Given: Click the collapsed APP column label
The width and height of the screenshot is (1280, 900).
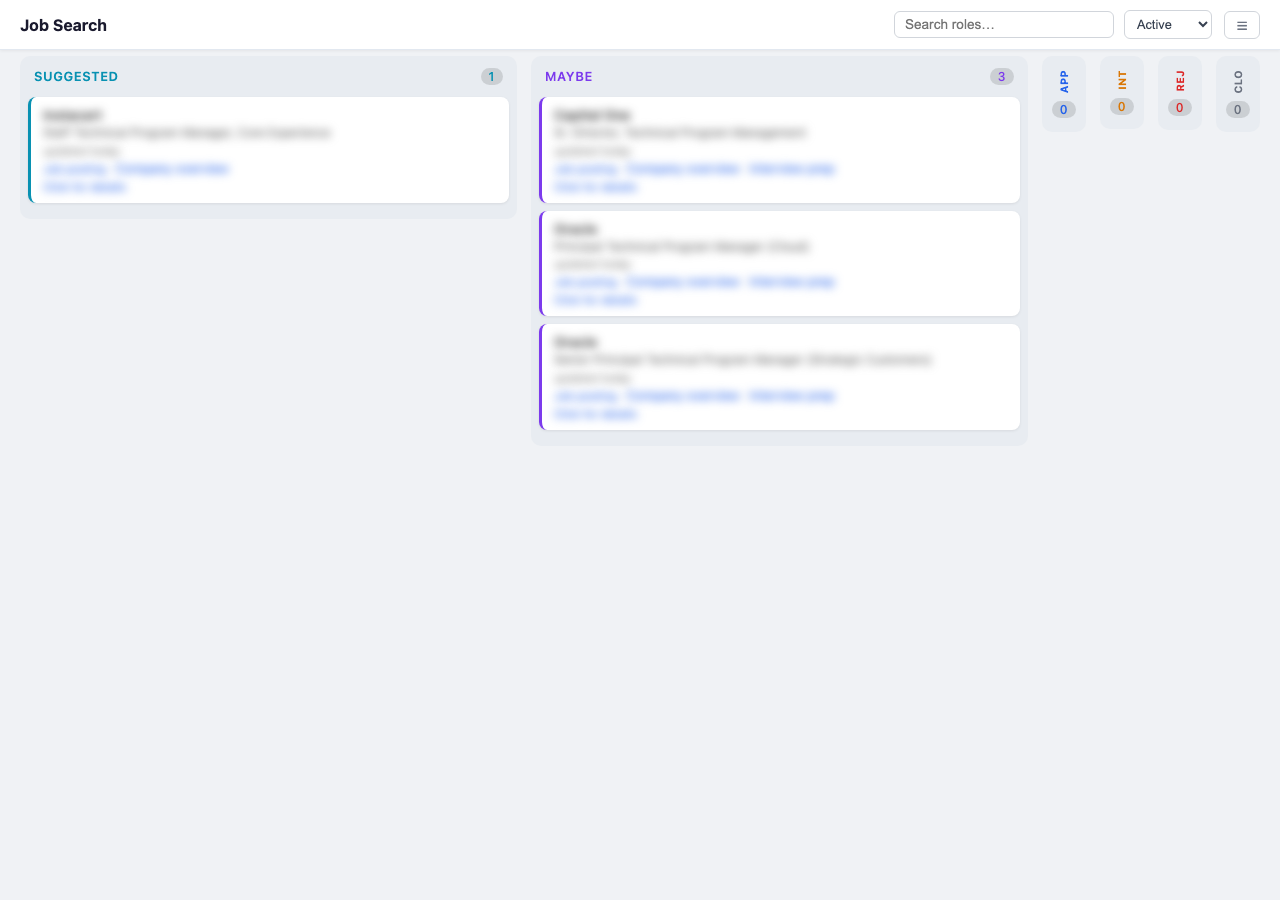Looking at the screenshot, I should coord(1063,82).
